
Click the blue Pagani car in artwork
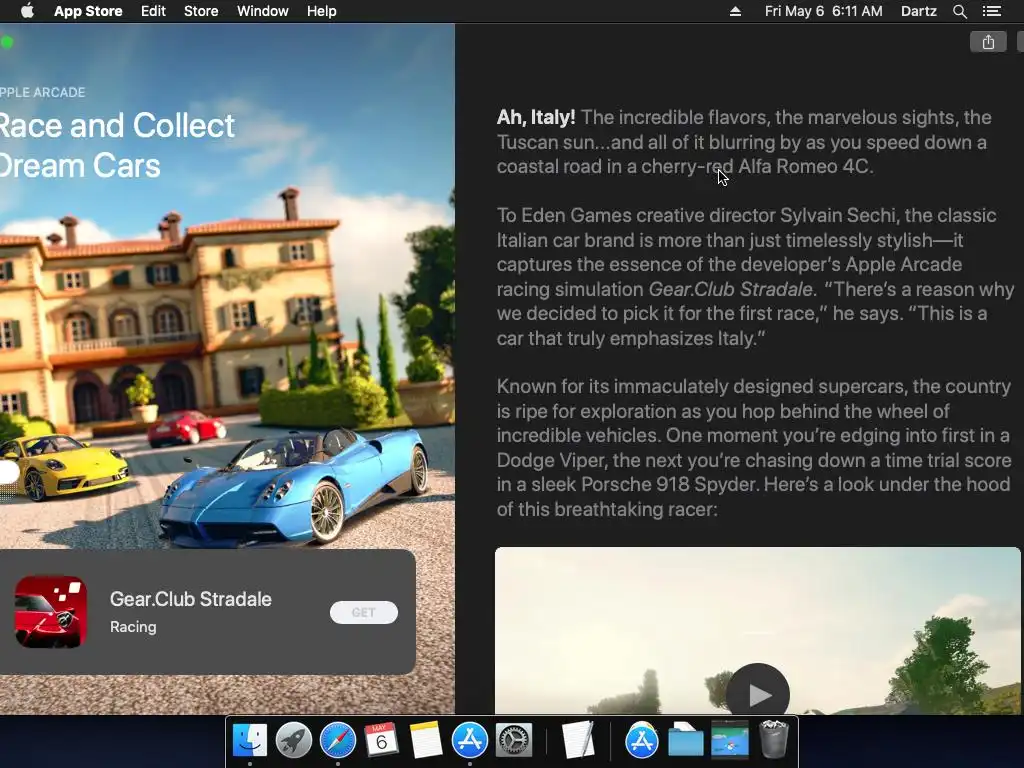294,487
